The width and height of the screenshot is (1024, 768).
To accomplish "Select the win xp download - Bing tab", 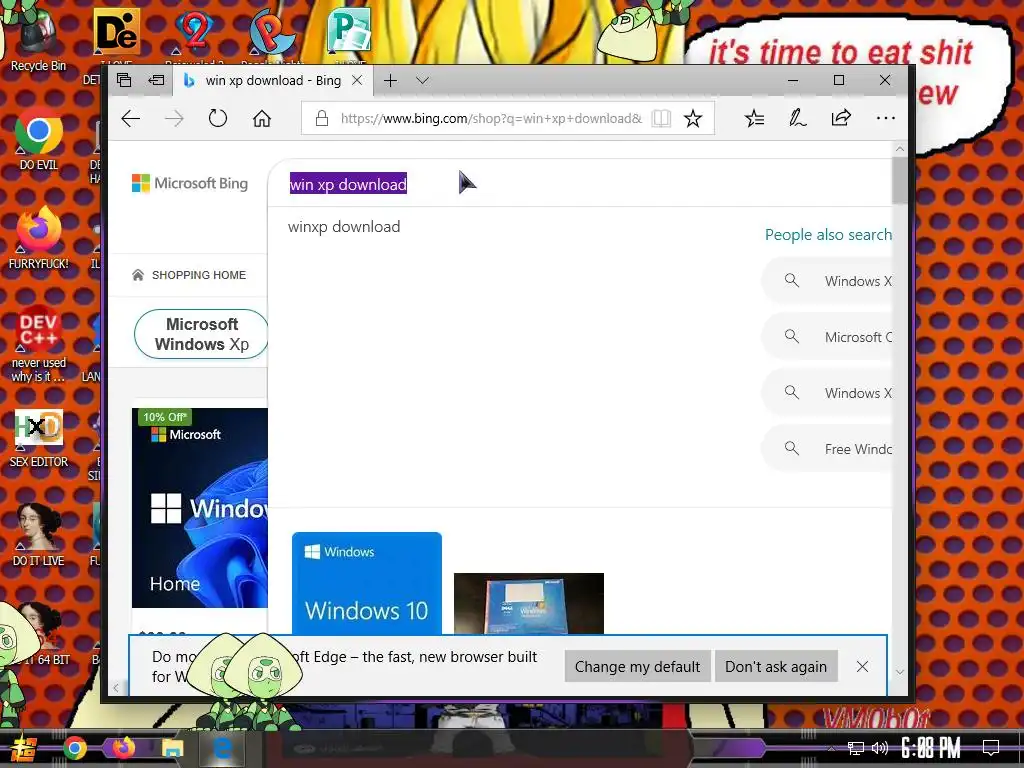I will pos(273,80).
